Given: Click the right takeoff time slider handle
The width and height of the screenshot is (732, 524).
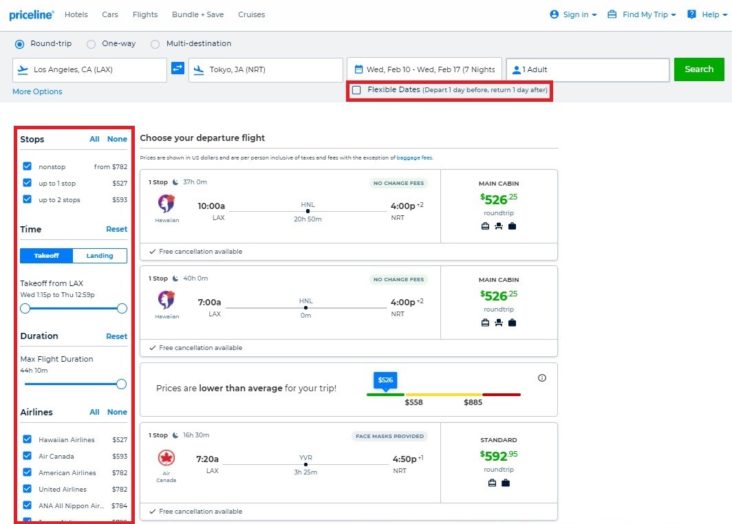Looking at the screenshot, I should point(122,308).
